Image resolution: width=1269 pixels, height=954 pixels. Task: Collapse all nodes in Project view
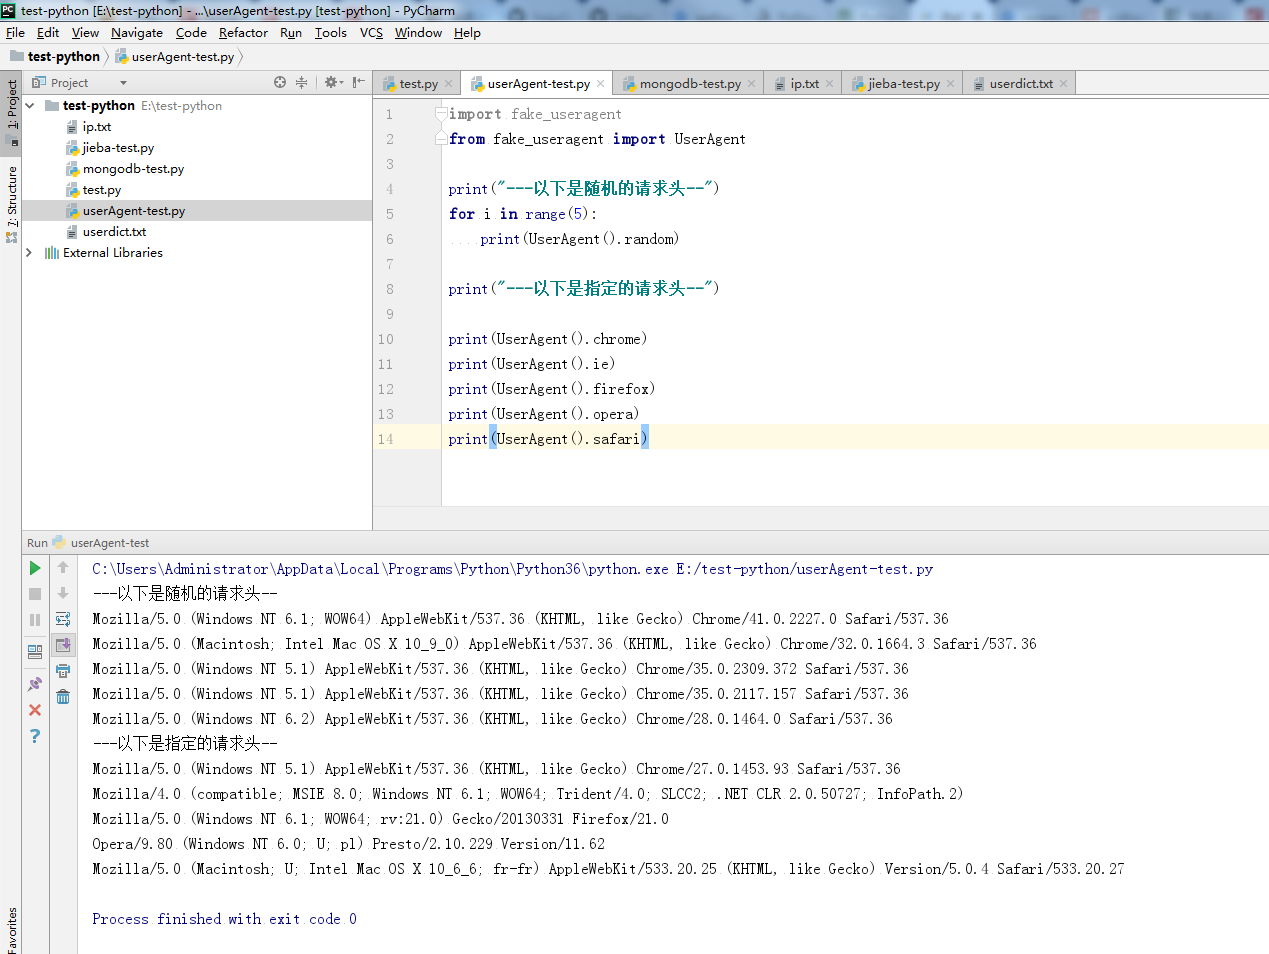tap(302, 82)
